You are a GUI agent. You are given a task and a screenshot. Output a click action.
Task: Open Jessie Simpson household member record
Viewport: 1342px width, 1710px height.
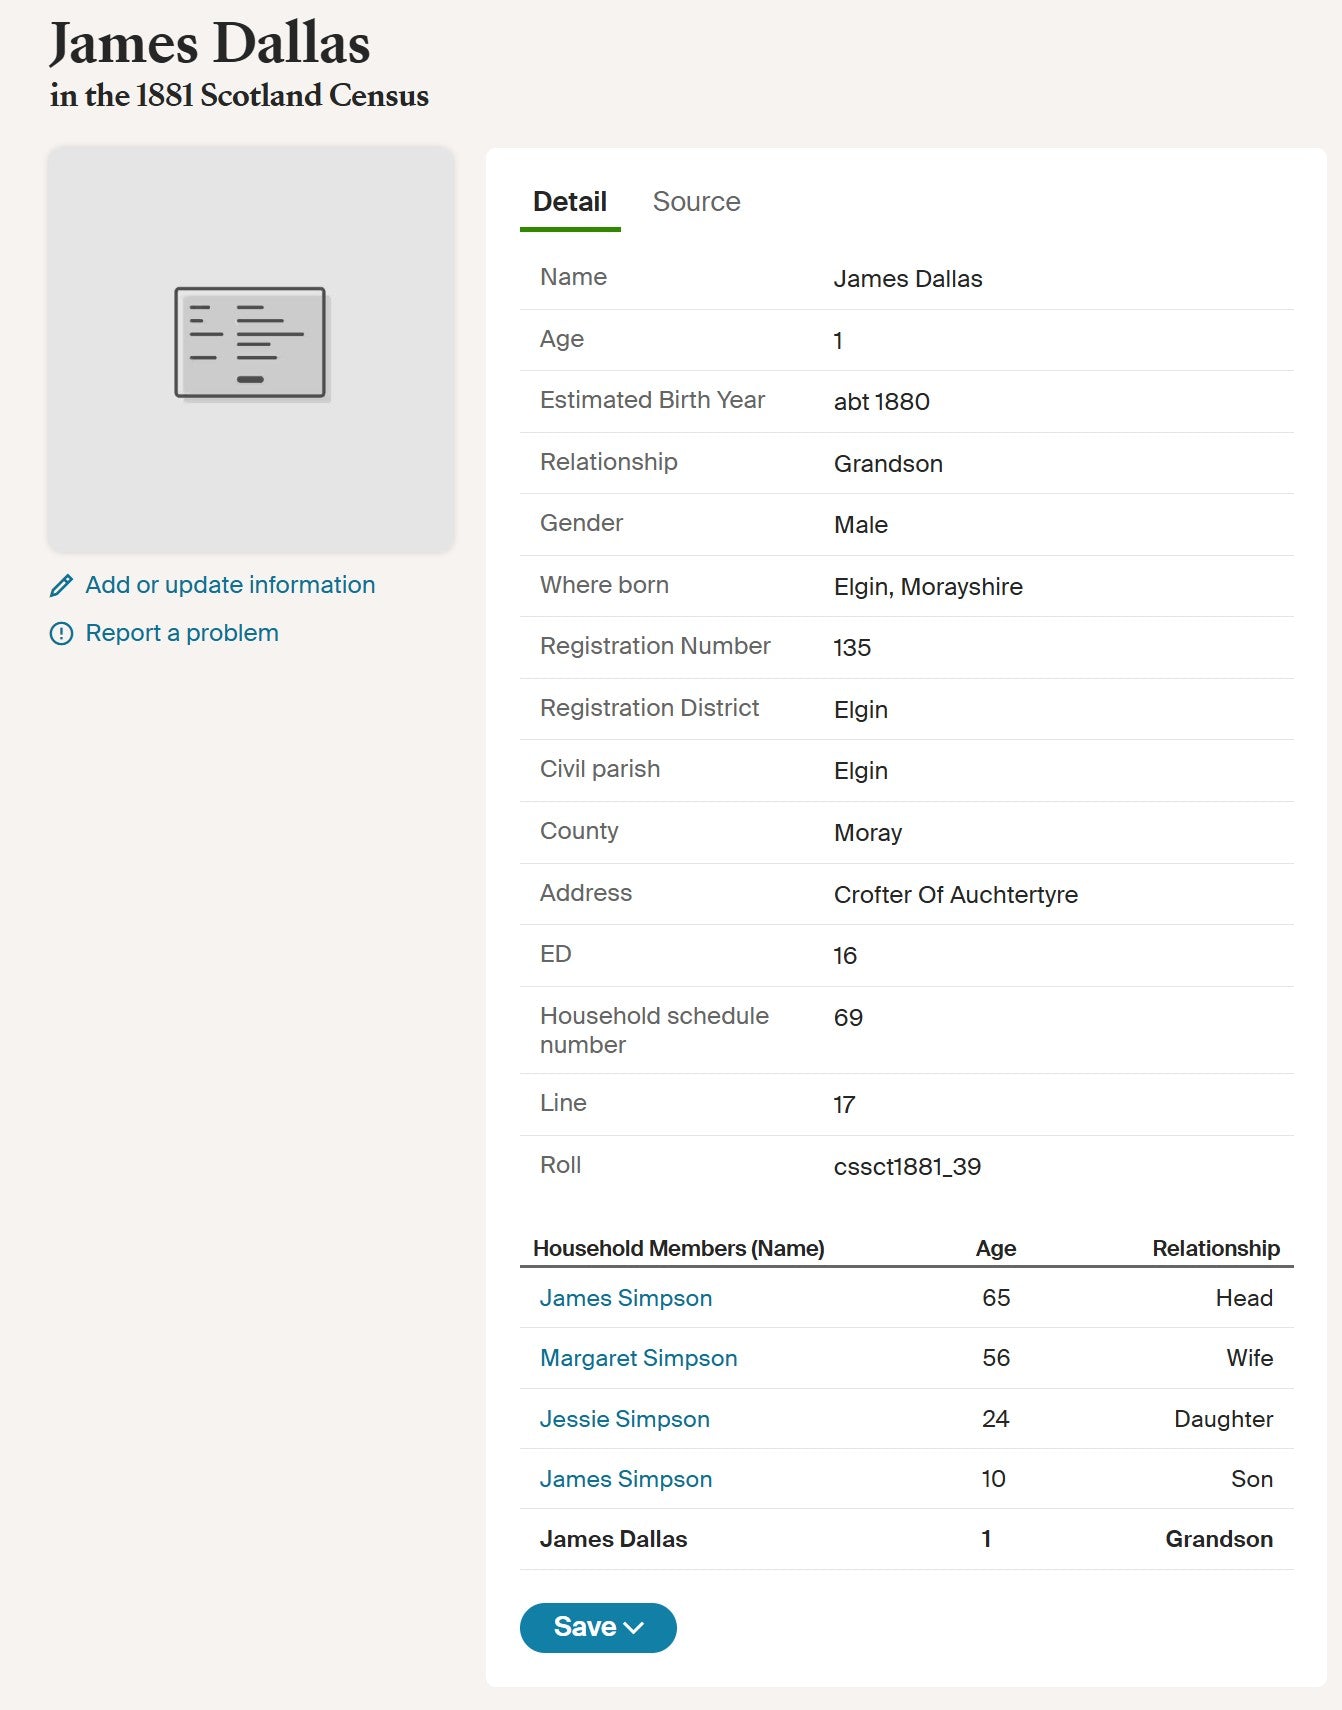[625, 1419]
